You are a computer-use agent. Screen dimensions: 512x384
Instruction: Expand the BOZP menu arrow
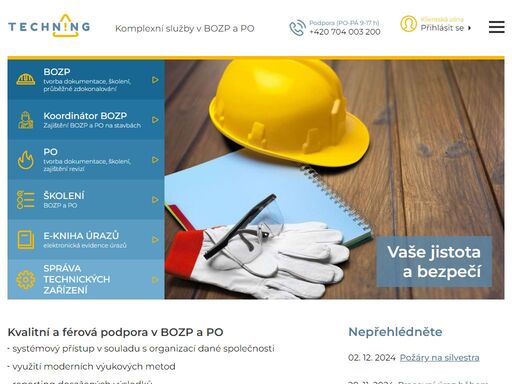click(155, 80)
